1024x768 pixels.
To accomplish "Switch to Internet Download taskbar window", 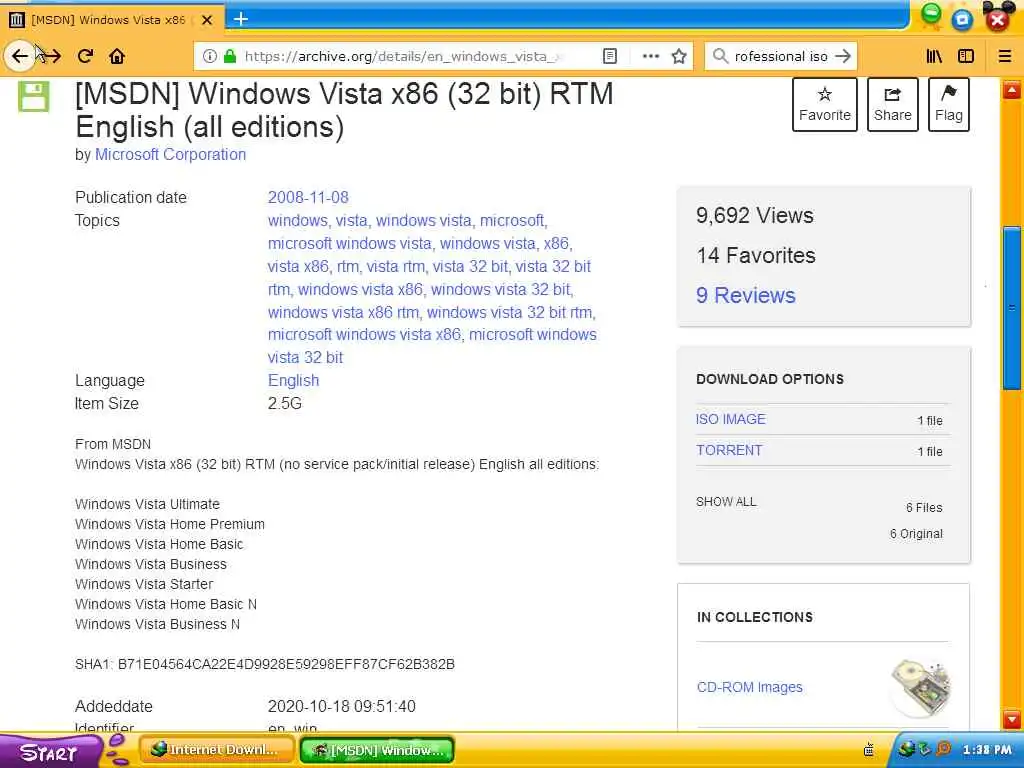I will pos(216,750).
